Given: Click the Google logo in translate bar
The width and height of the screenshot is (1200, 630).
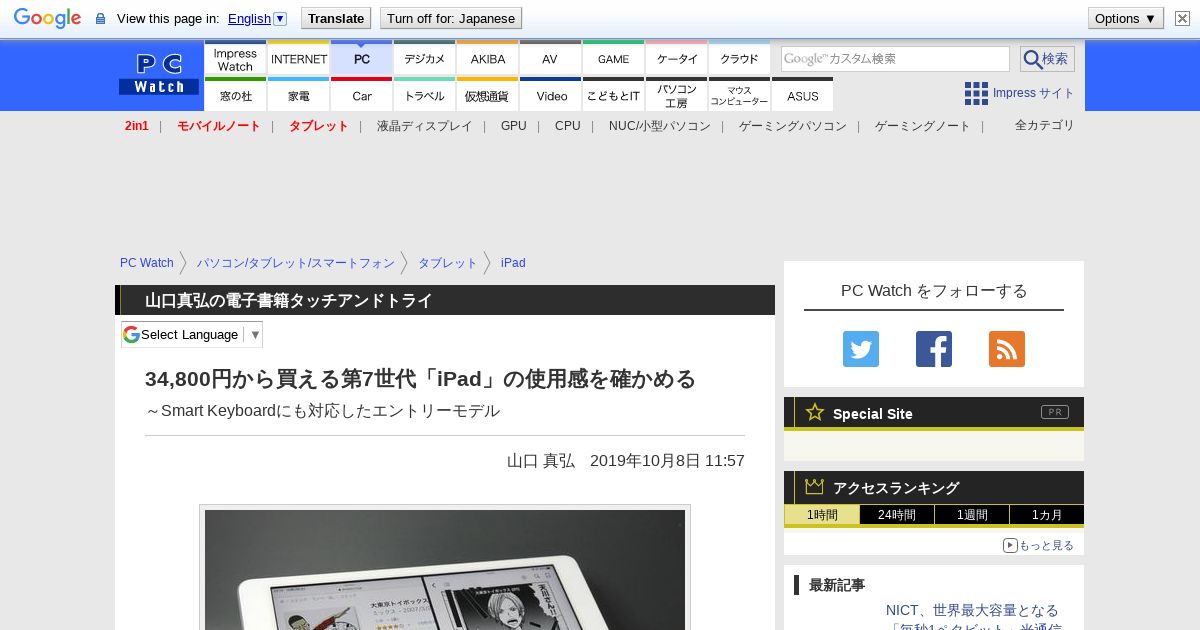Looking at the screenshot, I should coord(47,18).
